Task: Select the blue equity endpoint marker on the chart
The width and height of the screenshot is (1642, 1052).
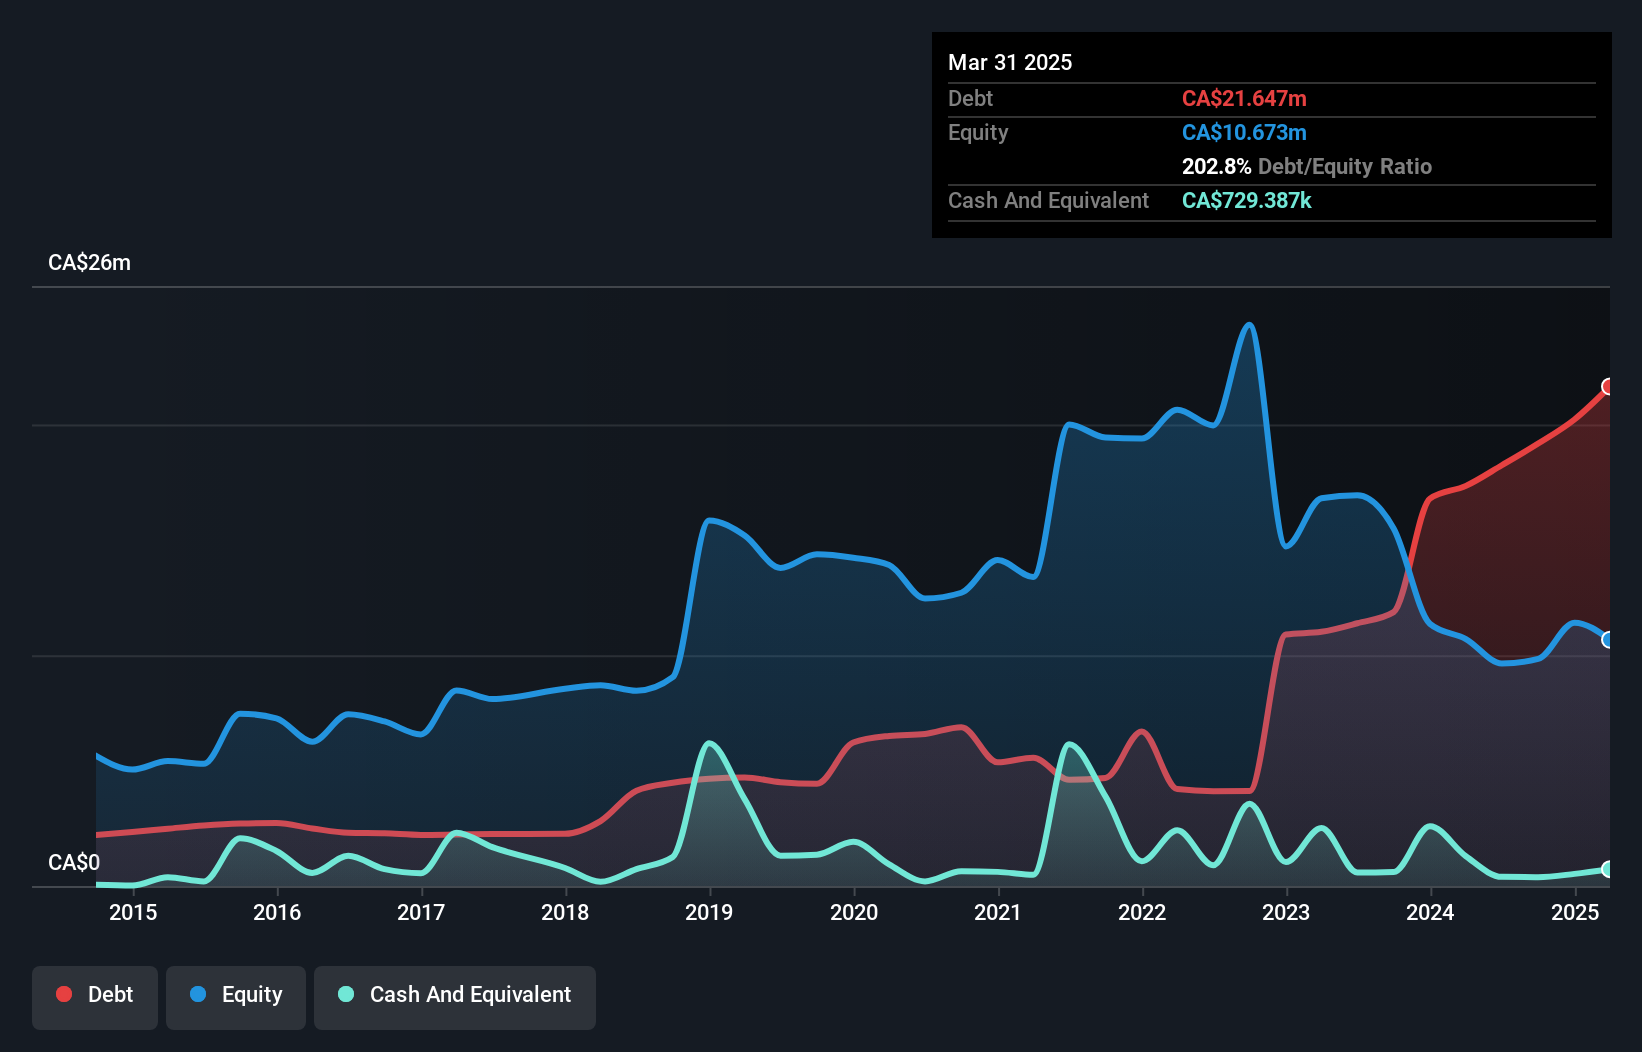Action: click(x=1608, y=640)
